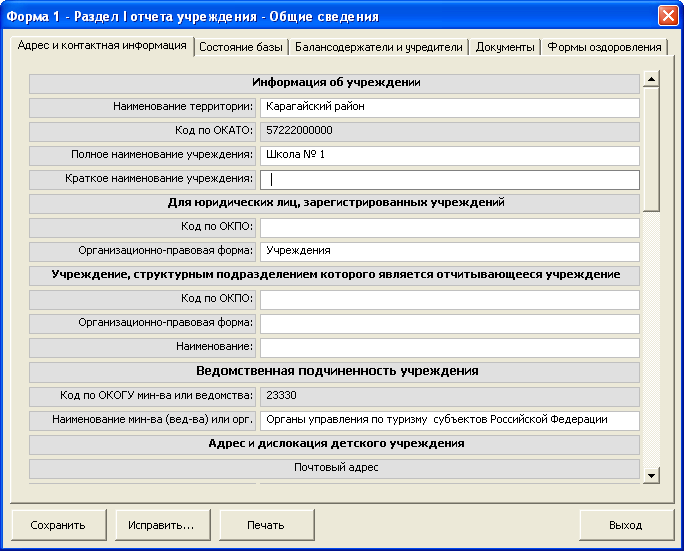Click the Полное наименование учреждения label
The width and height of the screenshot is (684, 551).
[142, 155]
